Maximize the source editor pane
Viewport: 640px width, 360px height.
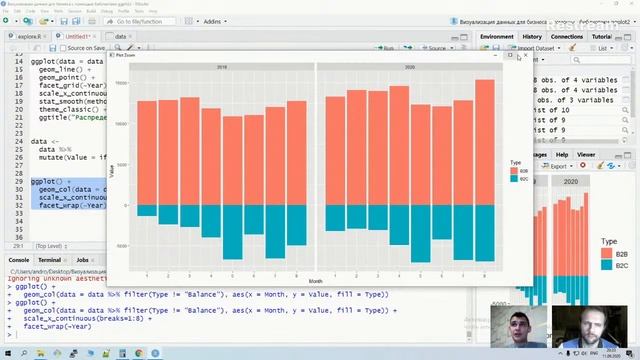[464, 37]
